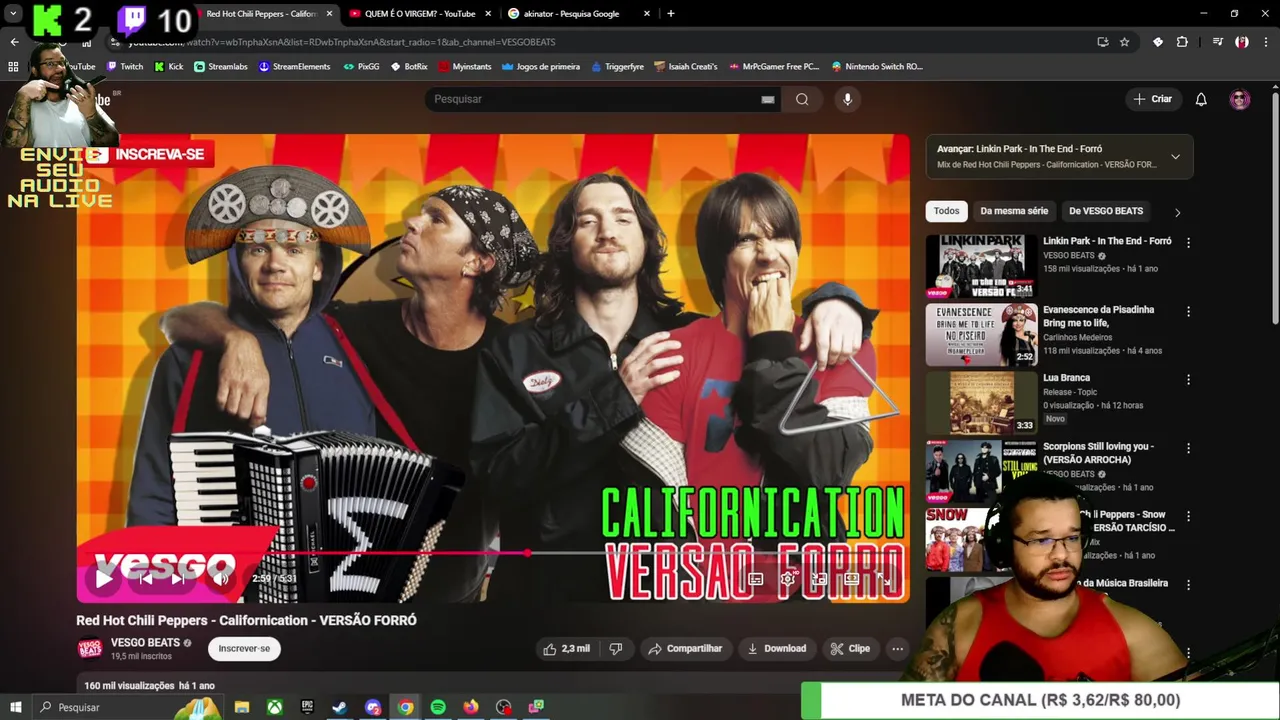Open the Criar create menu
This screenshot has height=720, width=1280.
(x=1152, y=99)
